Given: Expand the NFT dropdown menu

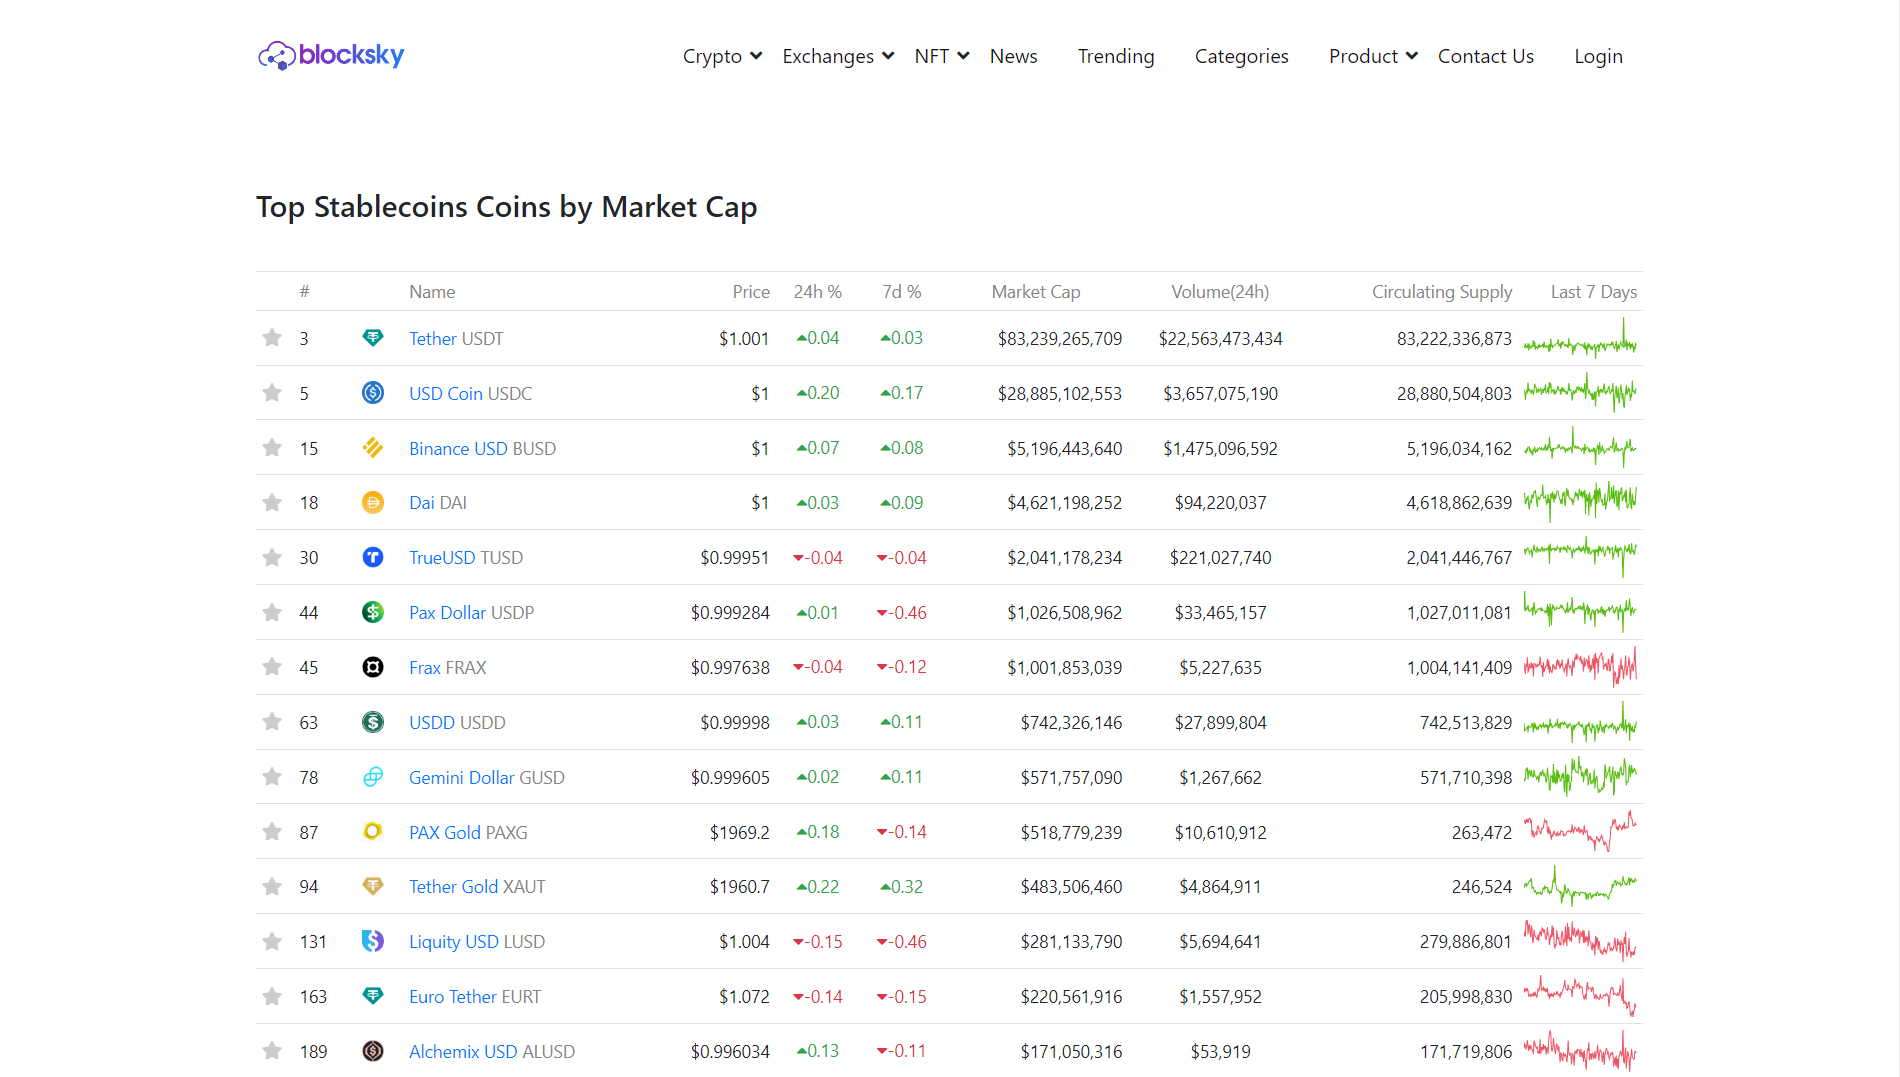Looking at the screenshot, I should coord(942,56).
